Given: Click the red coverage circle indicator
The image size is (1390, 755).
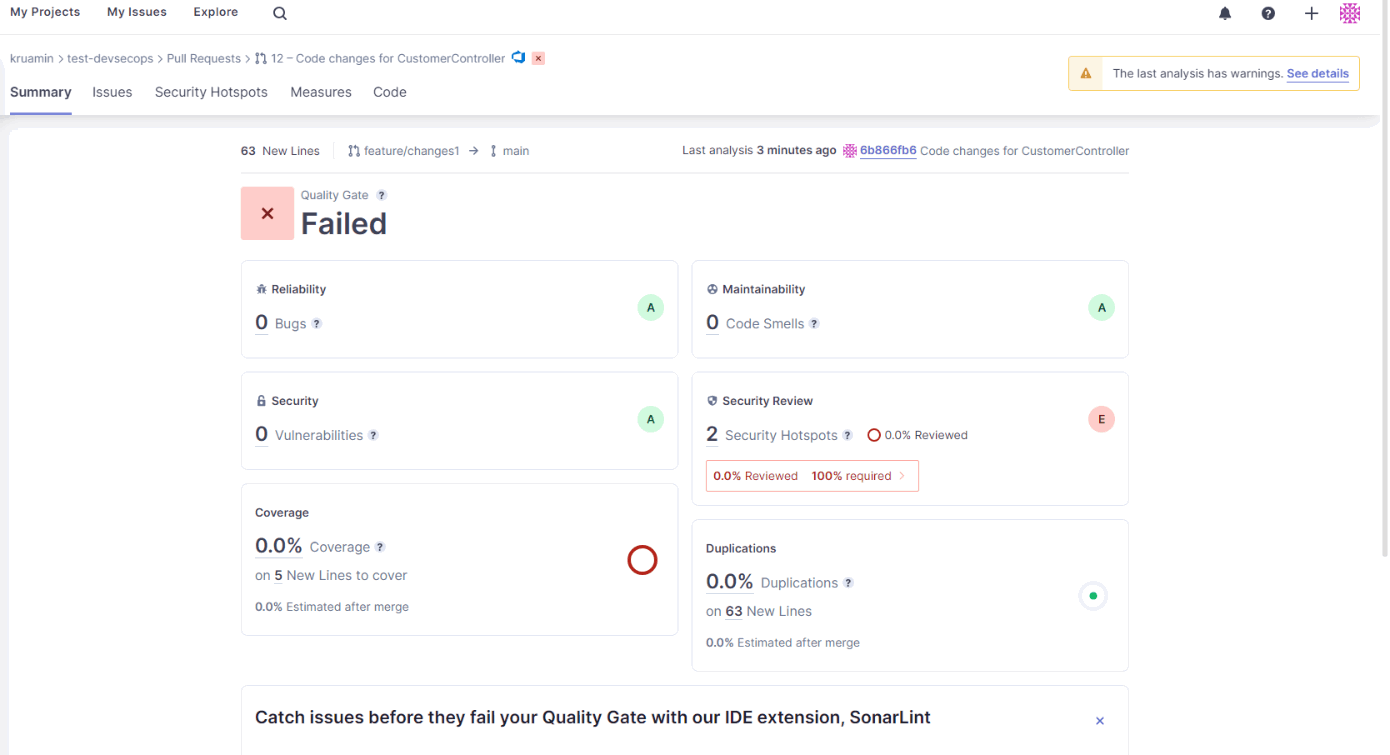Looking at the screenshot, I should (x=642, y=560).
